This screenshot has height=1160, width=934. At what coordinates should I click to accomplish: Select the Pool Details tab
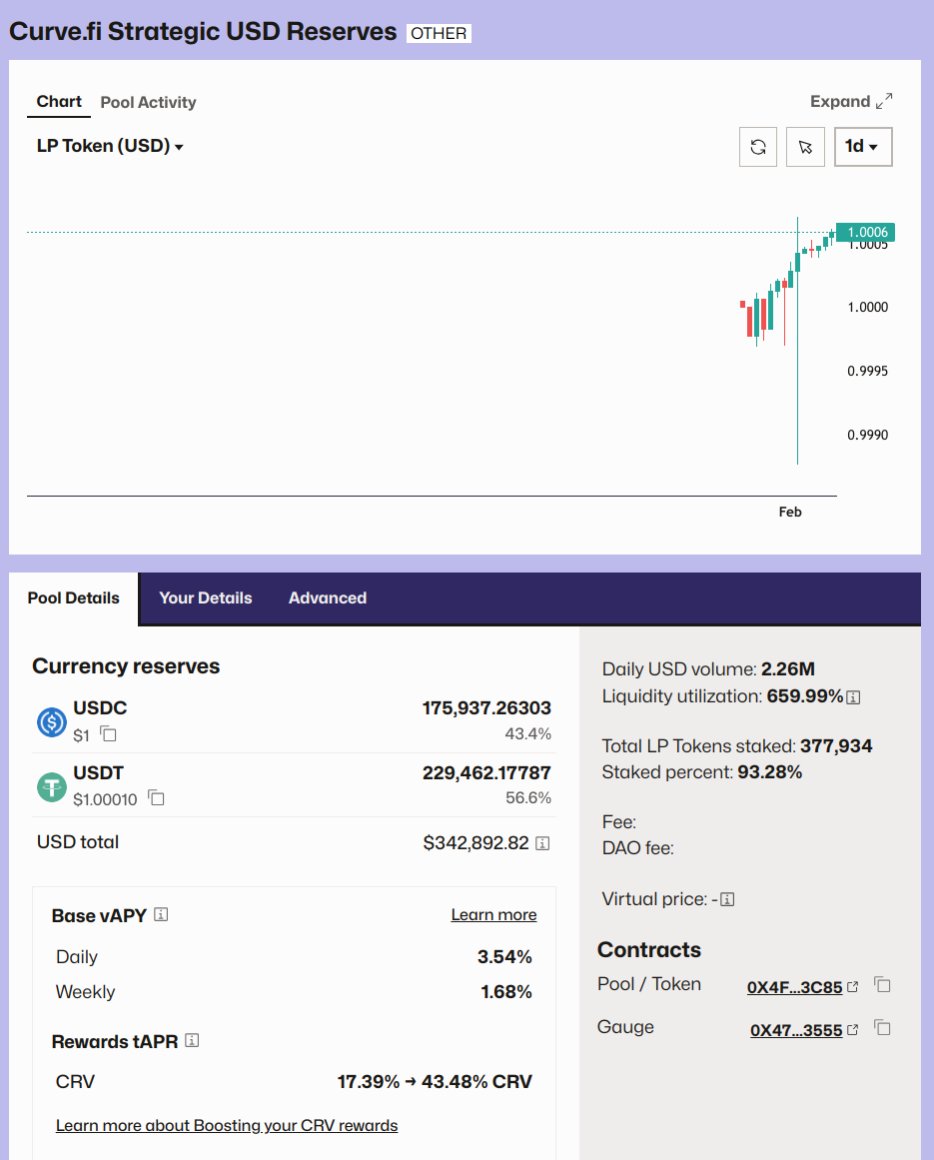[x=73, y=598]
